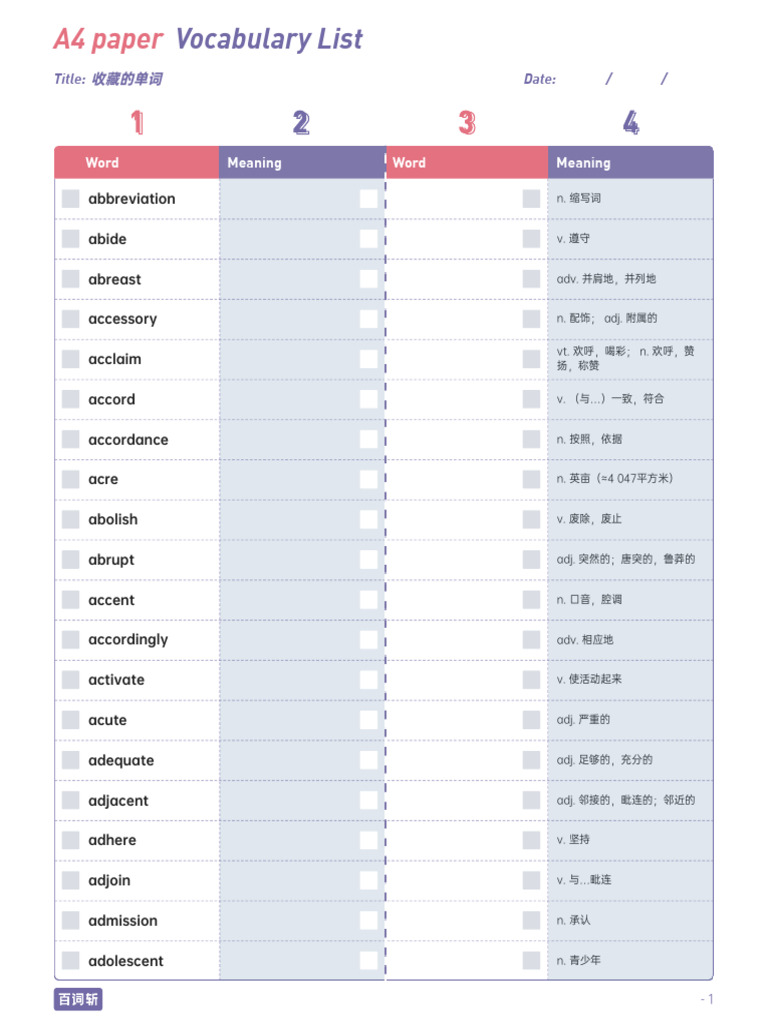The image size is (768, 1024).
Task: Click the word "accordingly"
Action: coord(128,640)
